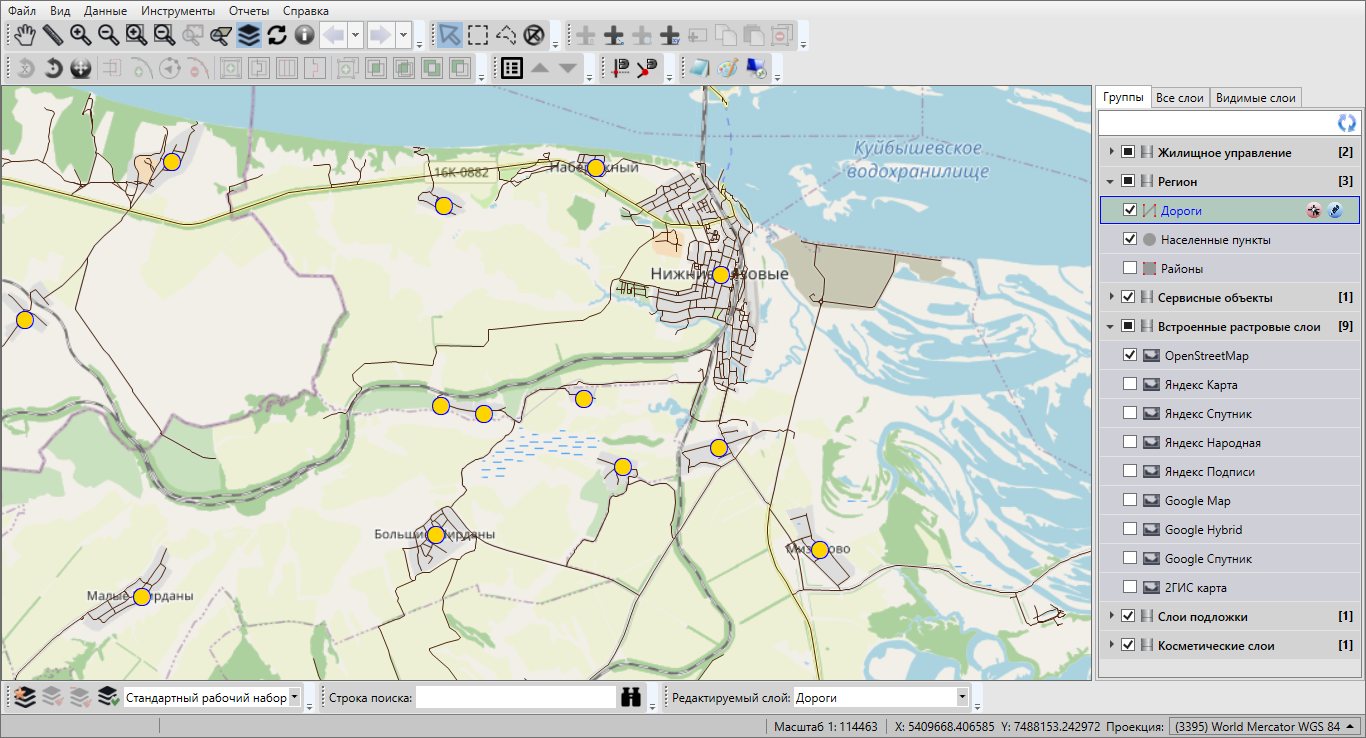The image size is (1366, 738).
Task: Click the layers stack toolbar icon
Action: pos(249,36)
